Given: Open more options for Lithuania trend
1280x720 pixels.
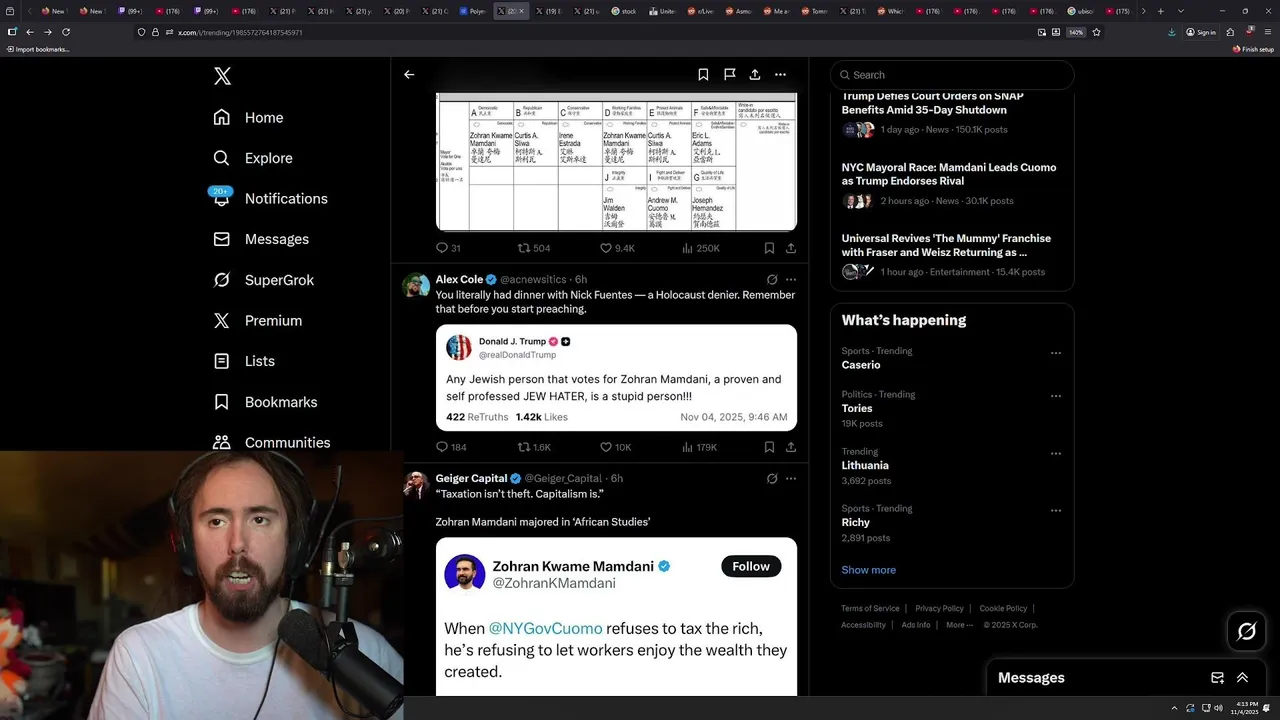Looking at the screenshot, I should click(x=1055, y=453).
